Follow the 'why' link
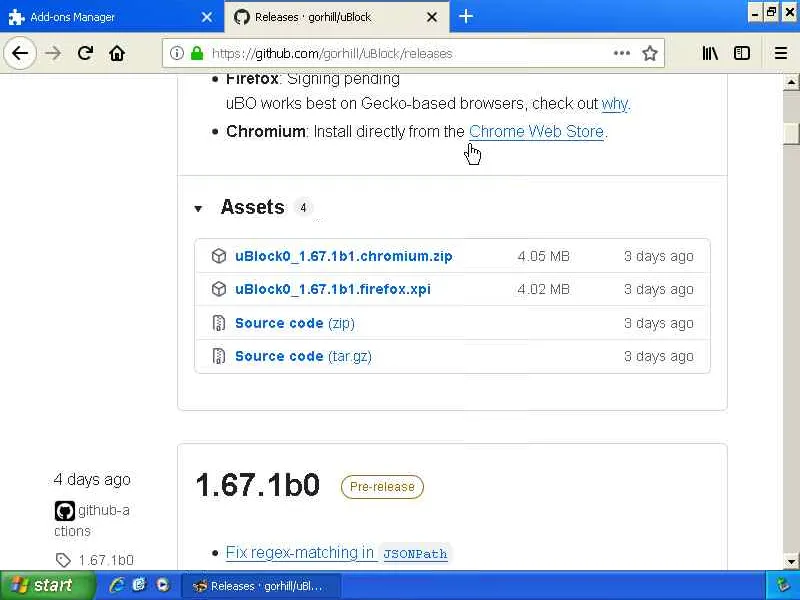The height and width of the screenshot is (600, 800). (615, 104)
